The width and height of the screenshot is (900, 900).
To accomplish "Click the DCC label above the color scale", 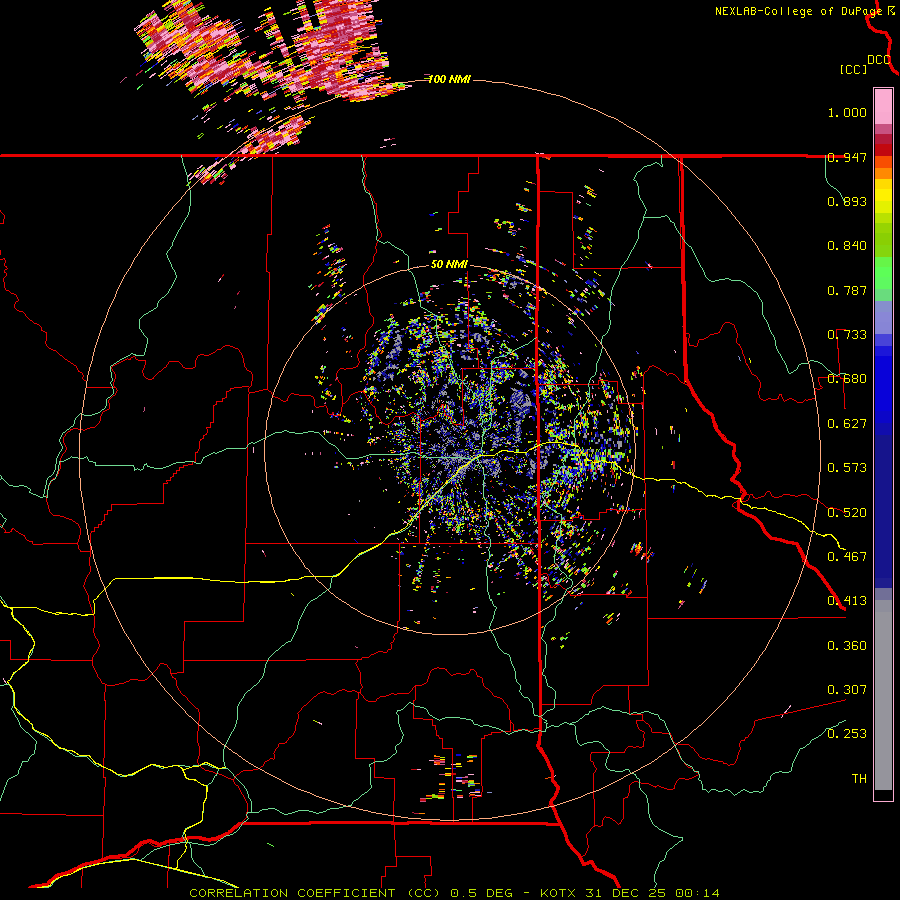I will 879,60.
